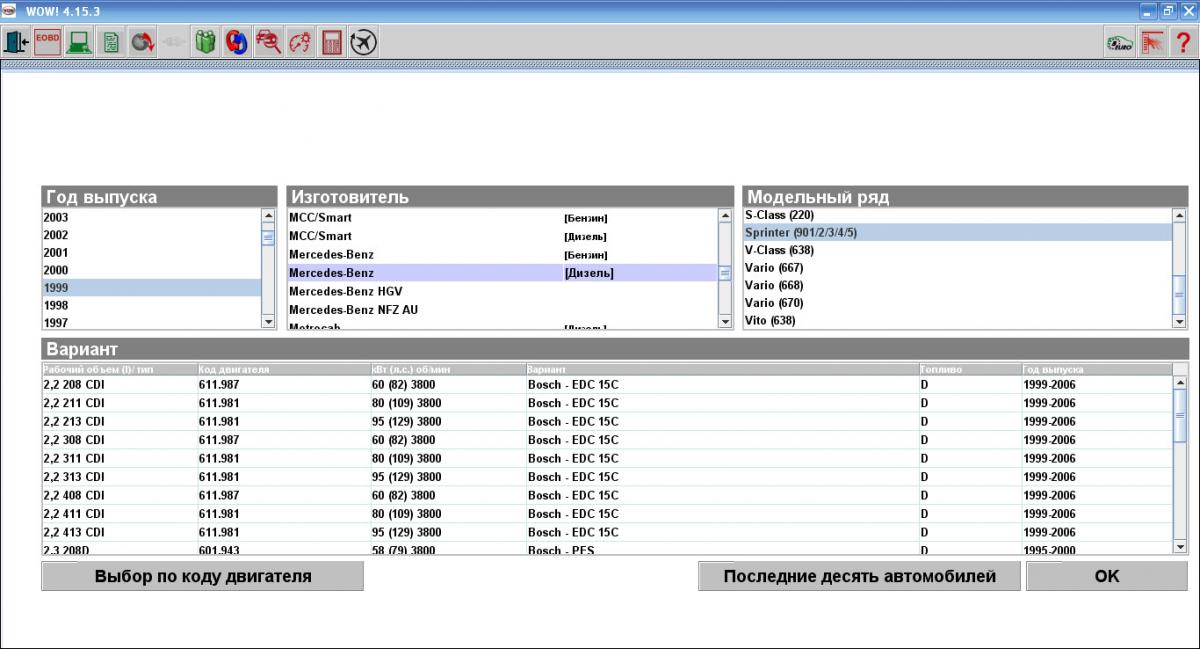The image size is (1200, 649).
Task: Click the Вариант table scroll up arrow
Action: (1180, 383)
